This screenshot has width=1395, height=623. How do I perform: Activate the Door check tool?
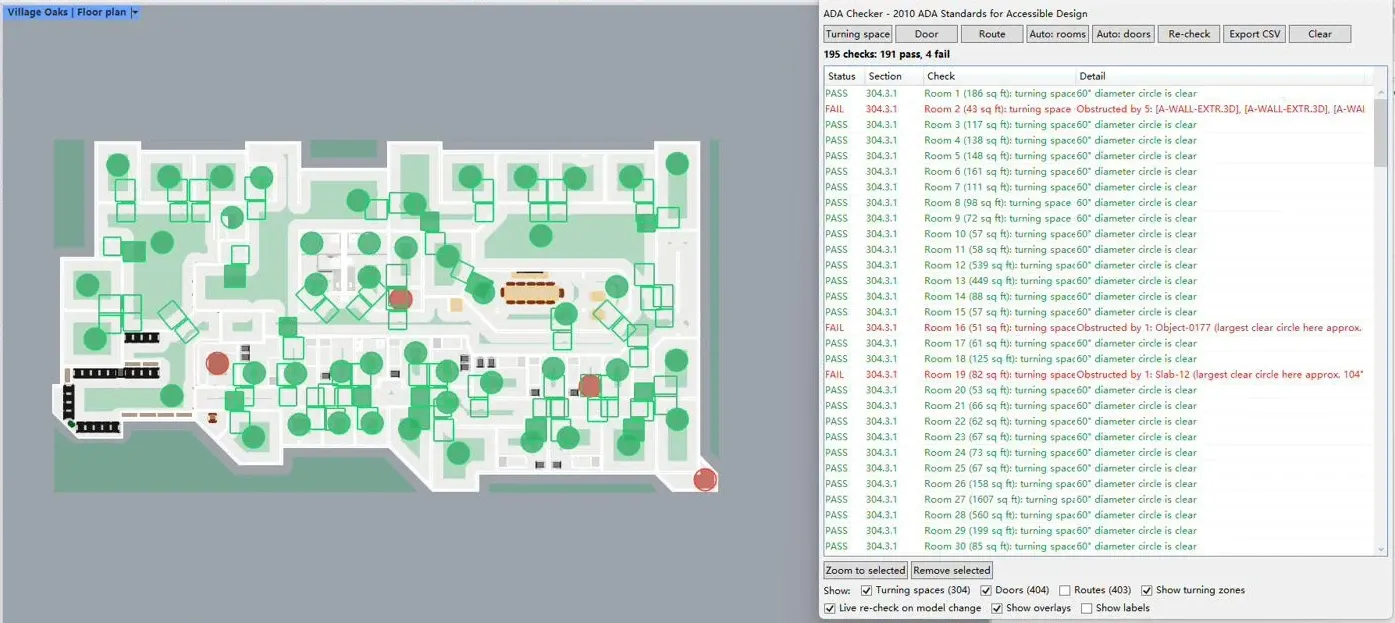[x=927, y=34]
